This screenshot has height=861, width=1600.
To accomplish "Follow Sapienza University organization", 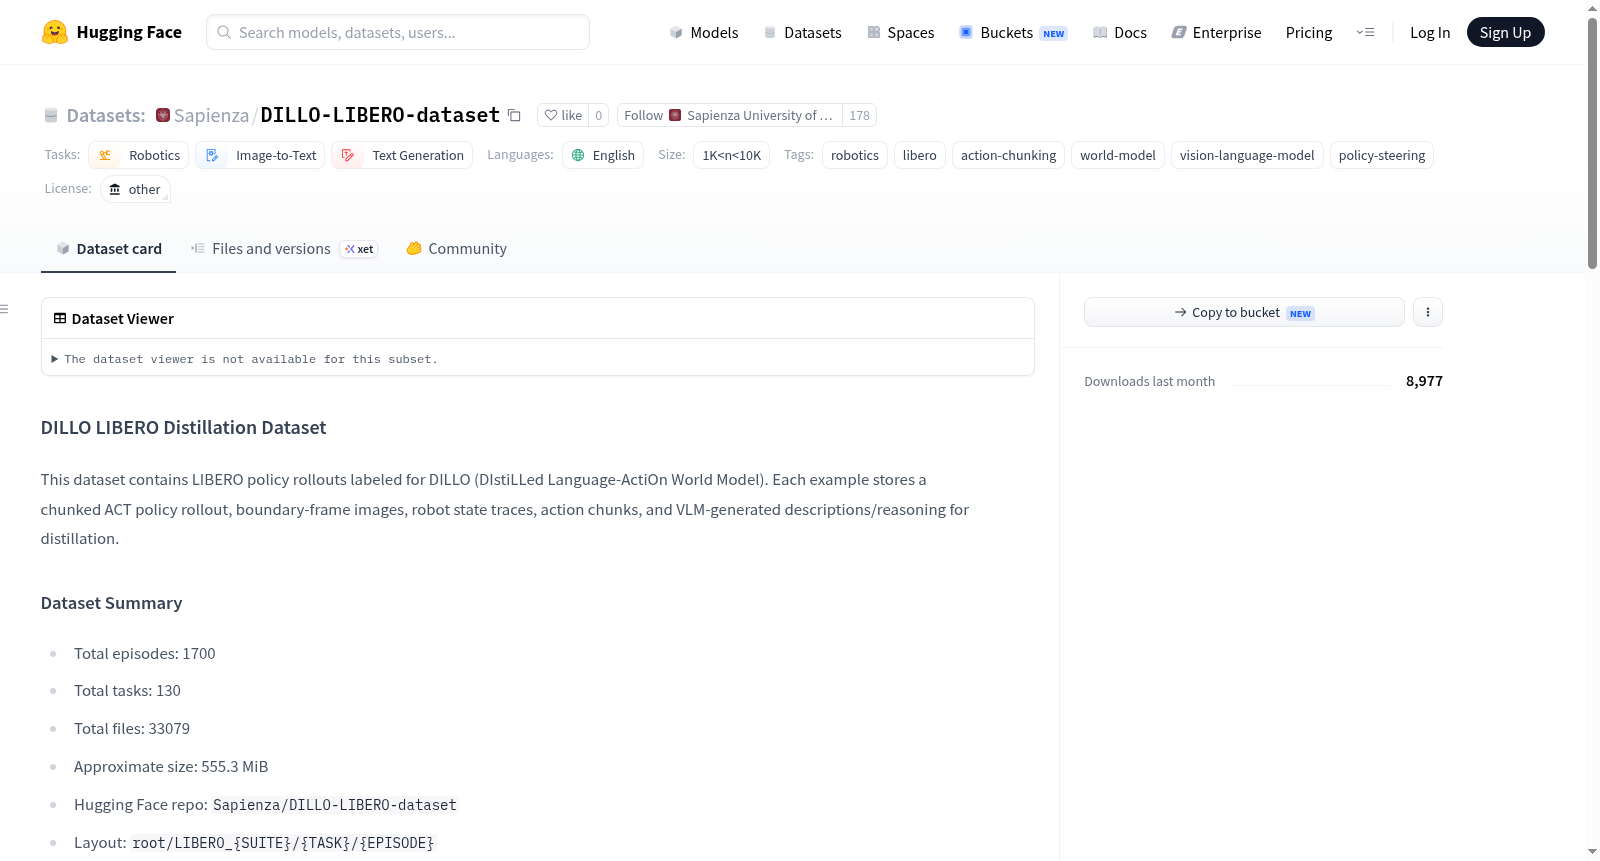I will pos(730,115).
